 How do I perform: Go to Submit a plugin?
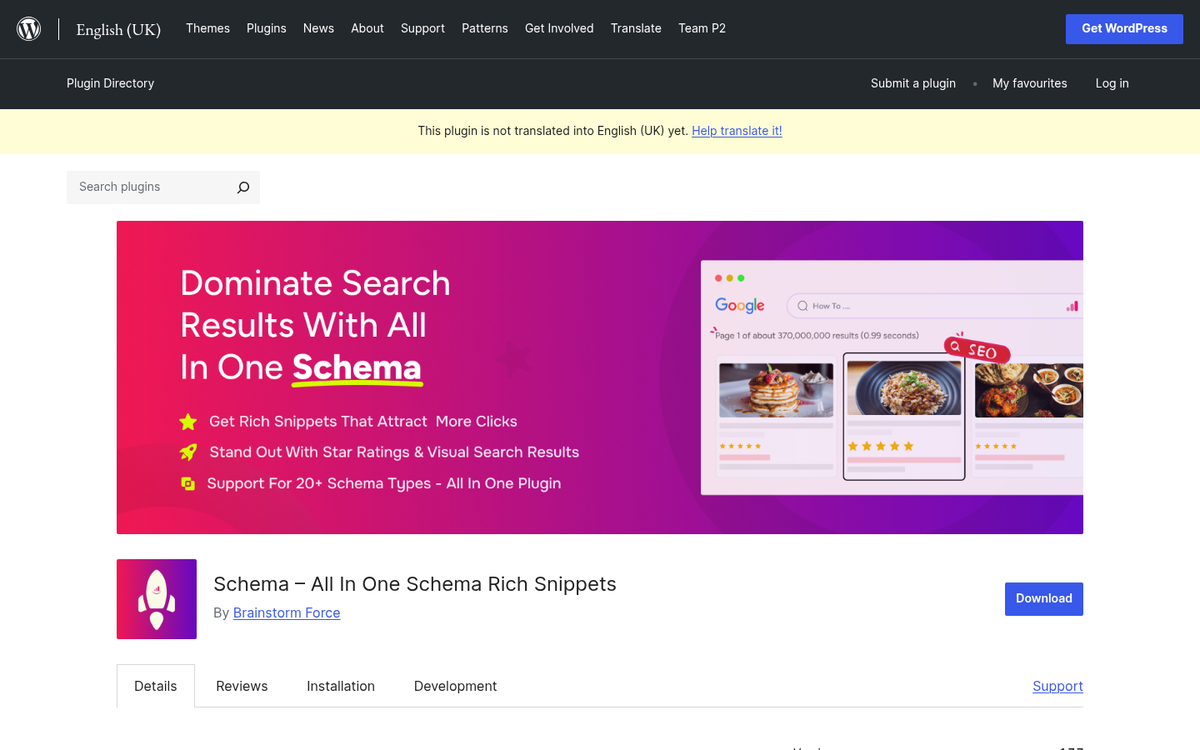tap(913, 83)
